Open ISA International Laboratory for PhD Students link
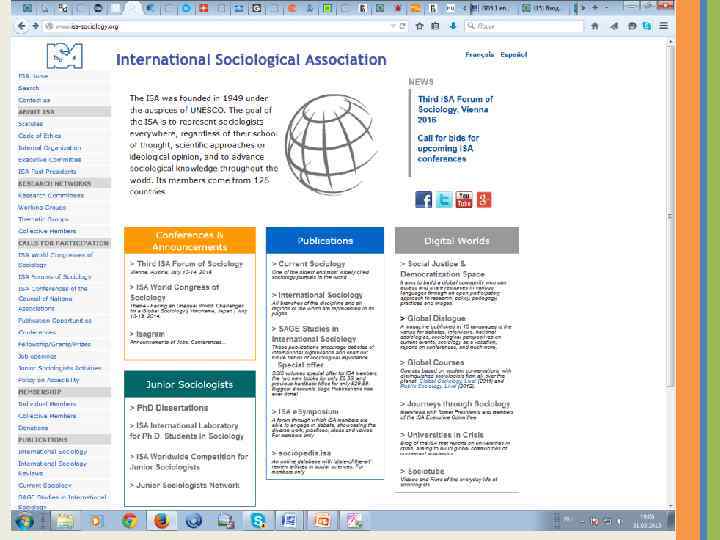720x540 pixels. [186, 431]
